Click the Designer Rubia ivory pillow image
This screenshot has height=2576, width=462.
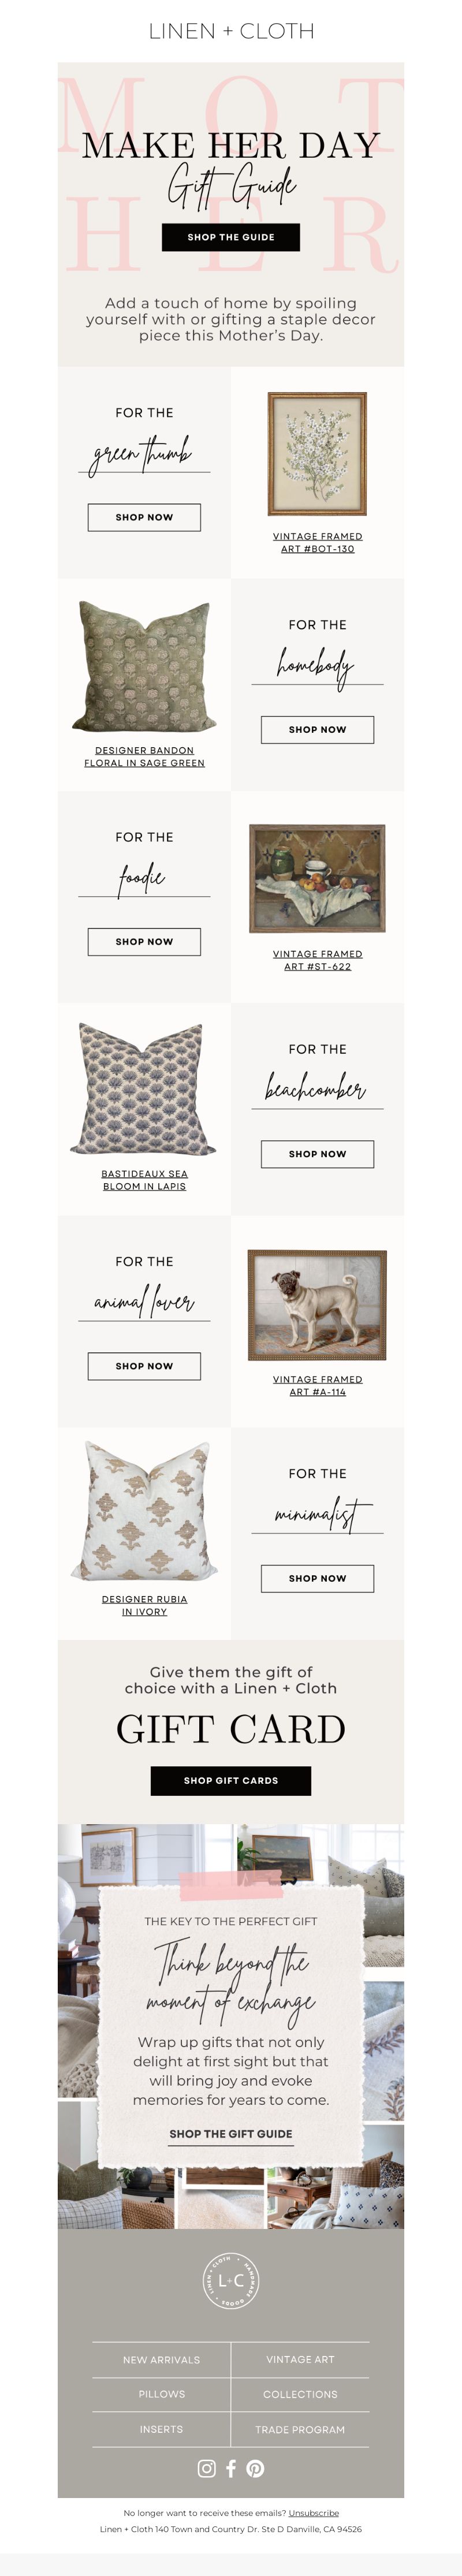[144, 1511]
